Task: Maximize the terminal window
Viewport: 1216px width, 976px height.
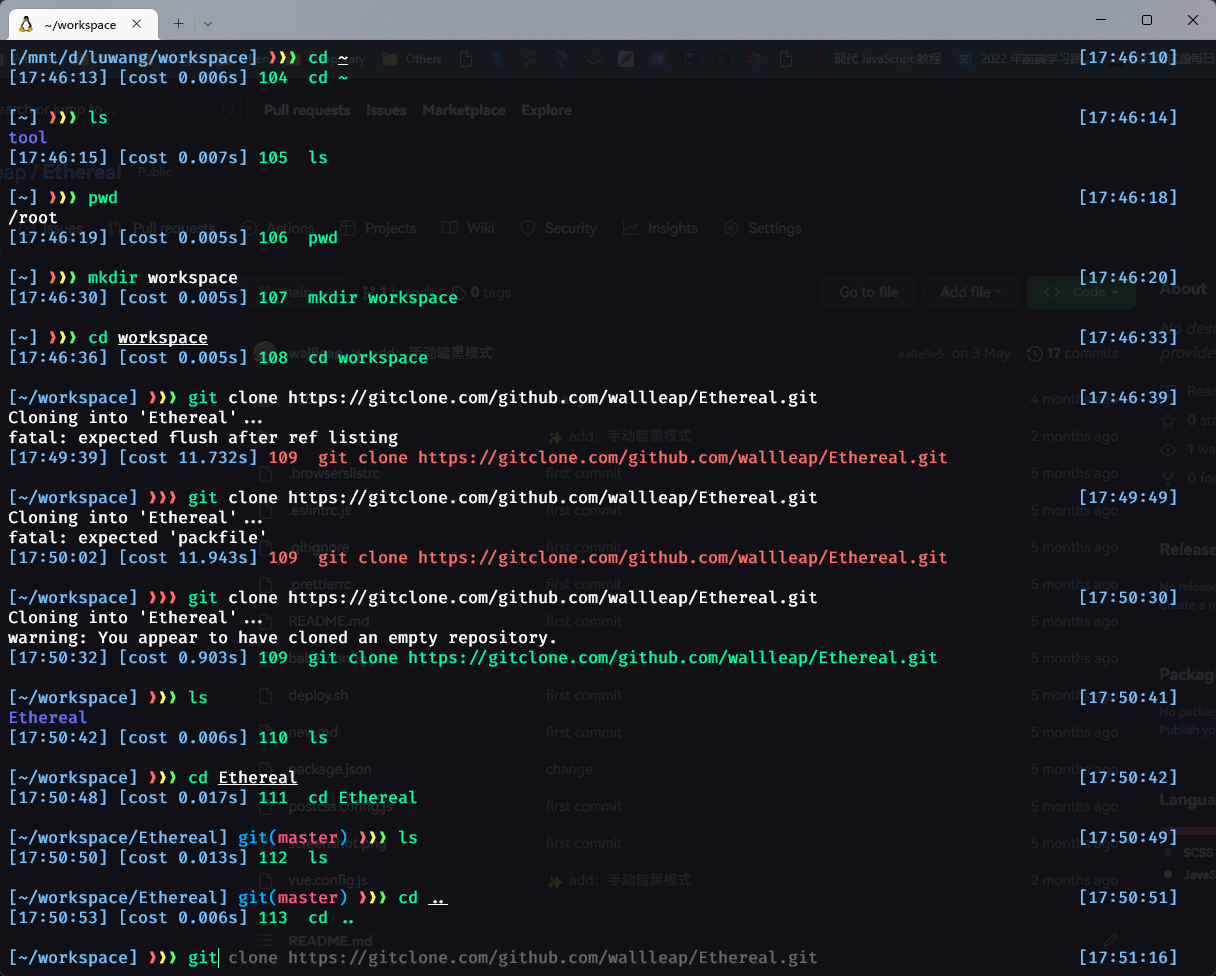Action: point(1147,20)
